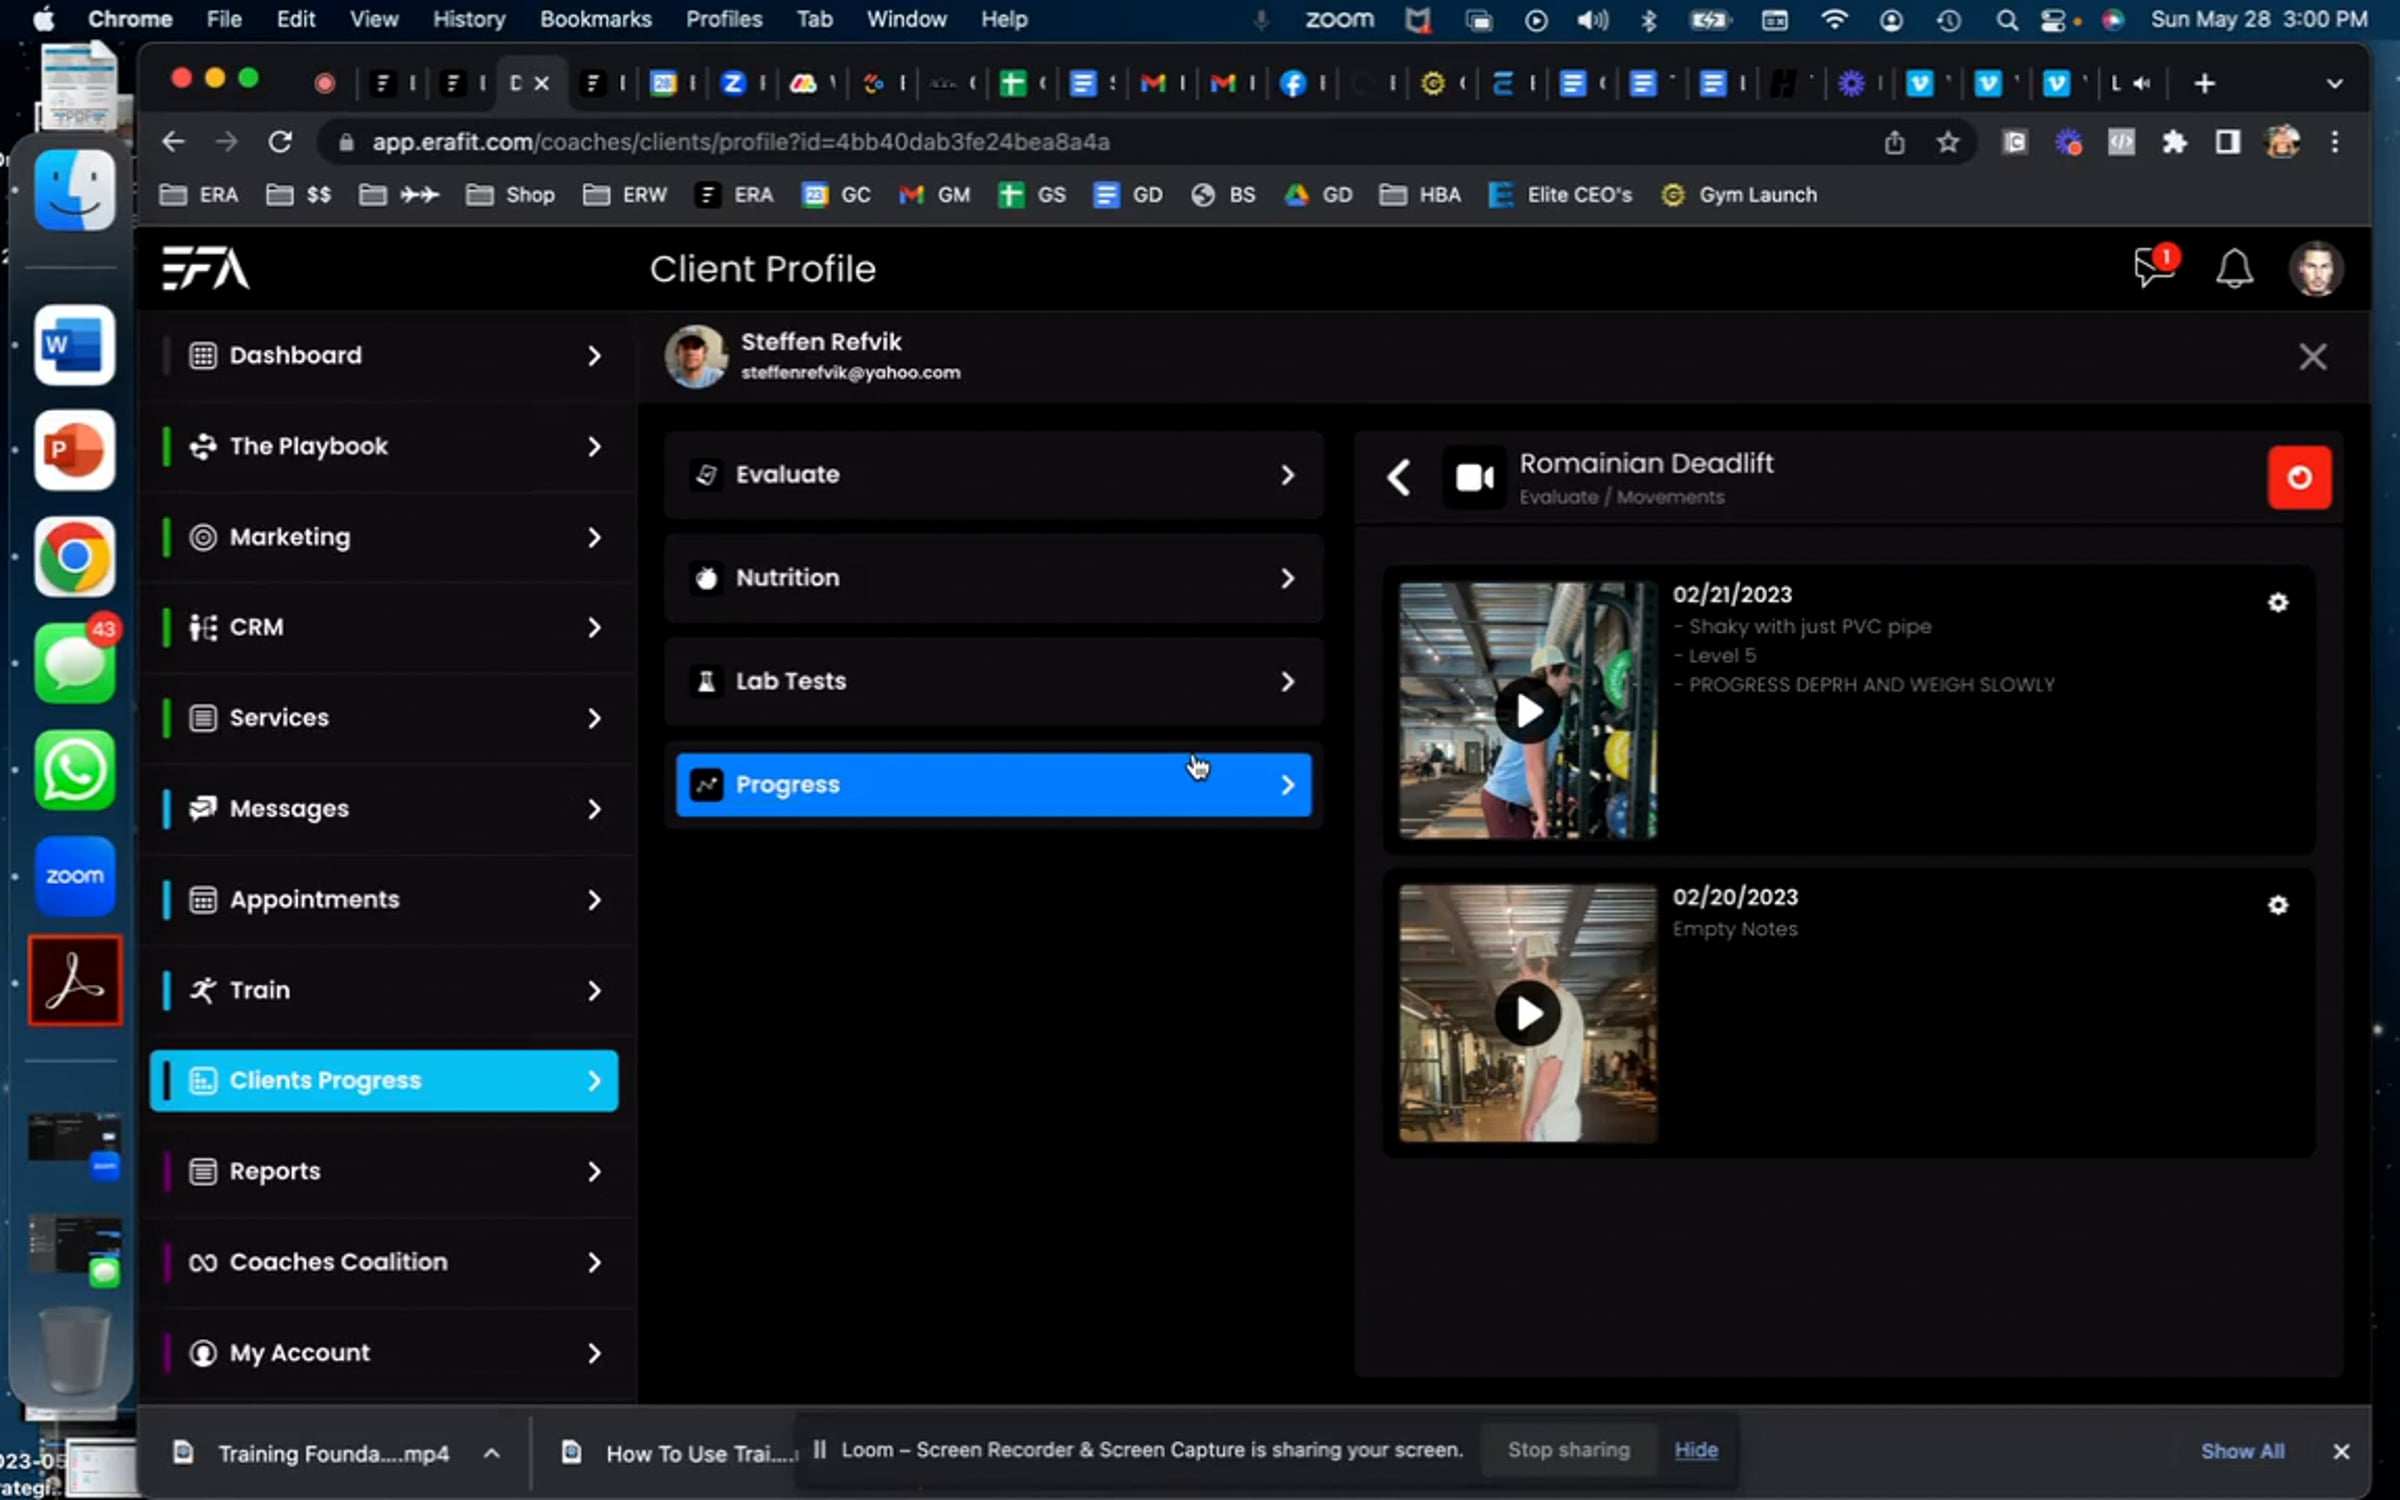
Task: Click the back arrow beside Romanian Deadlift
Action: (x=1398, y=478)
